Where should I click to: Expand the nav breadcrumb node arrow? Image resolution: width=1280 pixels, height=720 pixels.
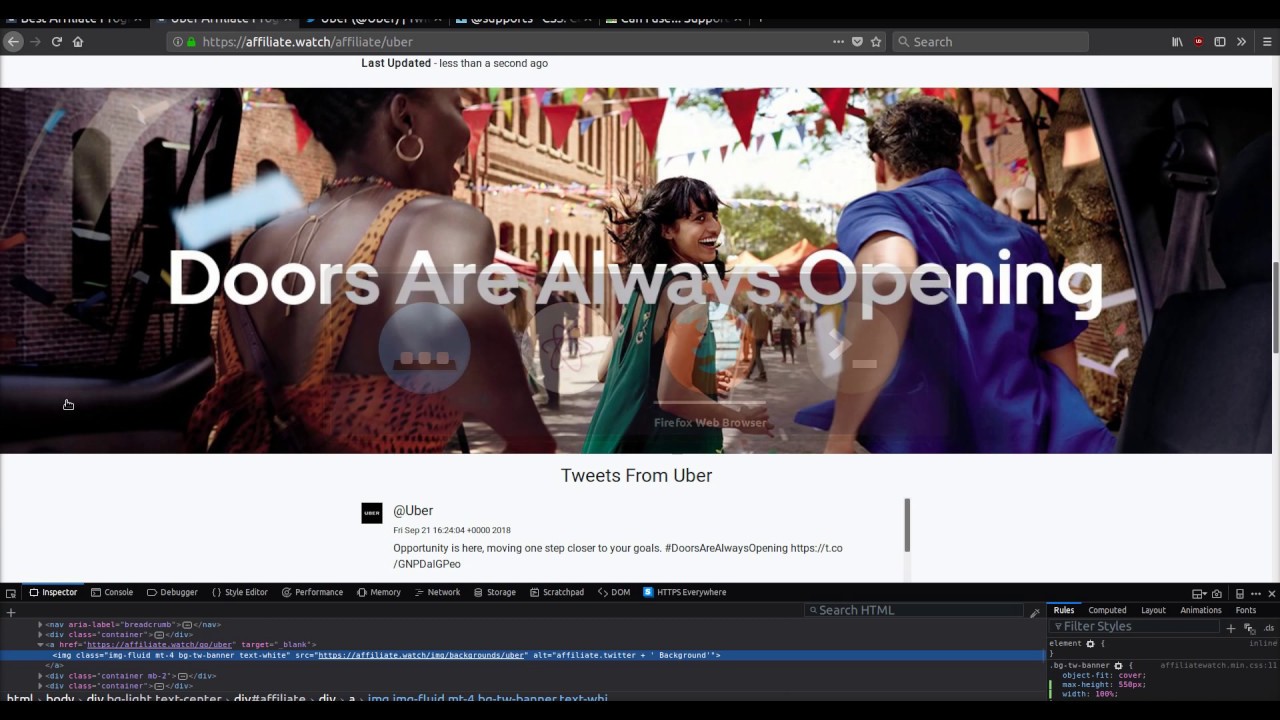pyautogui.click(x=41, y=625)
